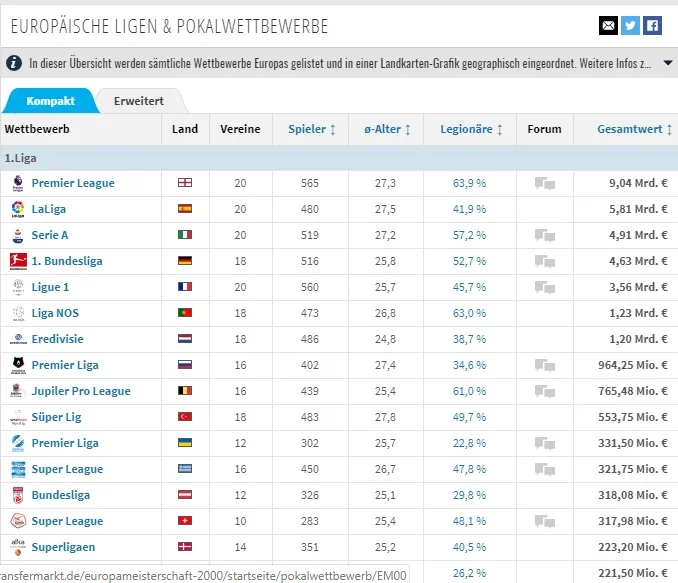Switch to the Erweitert tab
The width and height of the screenshot is (678, 583).
click(139, 101)
